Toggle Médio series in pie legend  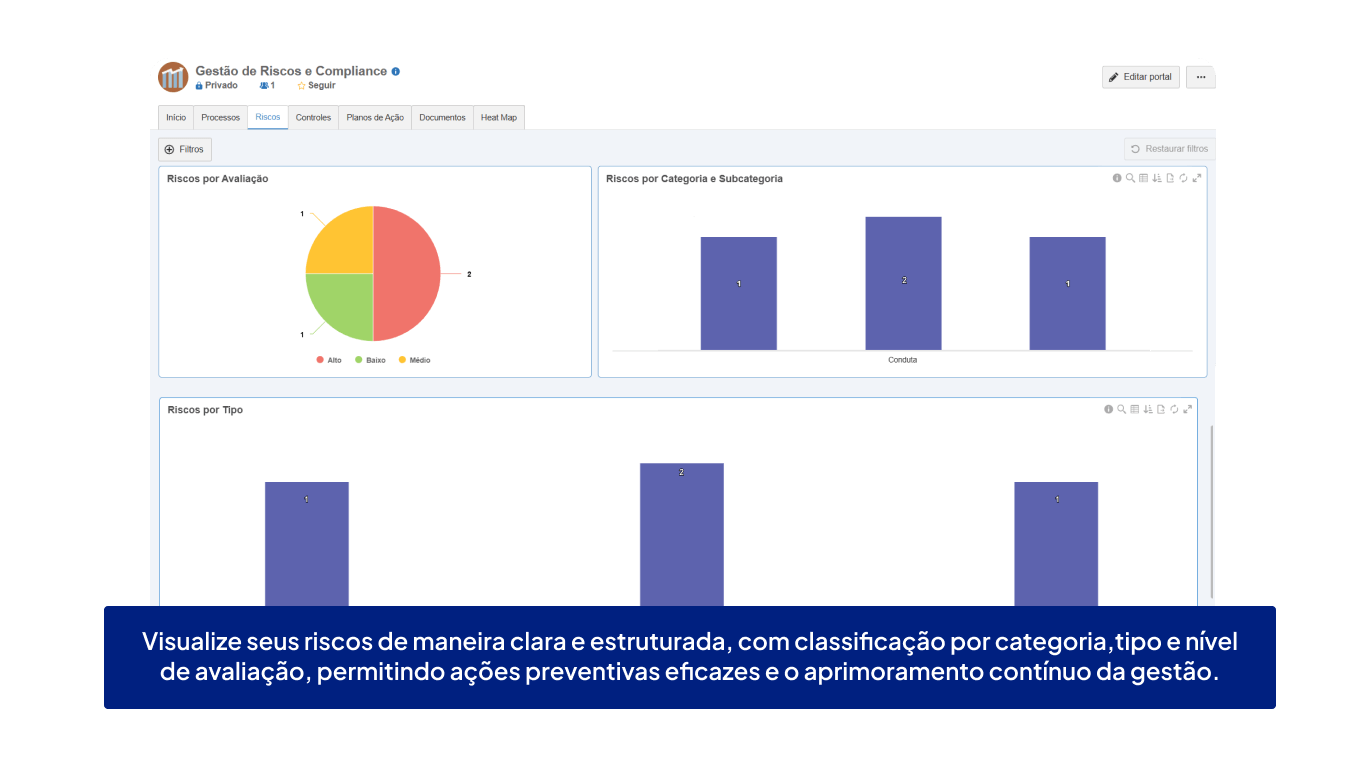pos(414,360)
